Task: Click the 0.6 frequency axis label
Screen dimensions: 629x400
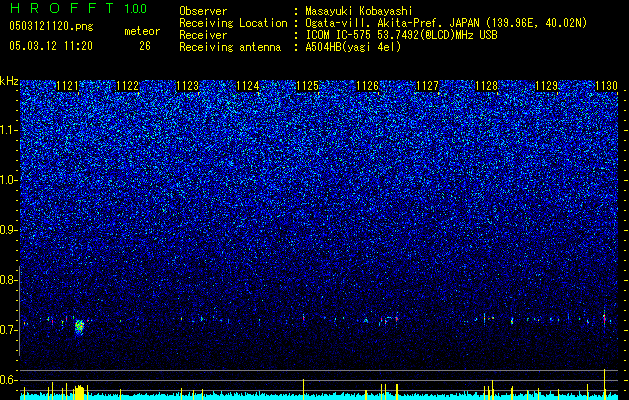Action: pyautogui.click(x=8, y=380)
